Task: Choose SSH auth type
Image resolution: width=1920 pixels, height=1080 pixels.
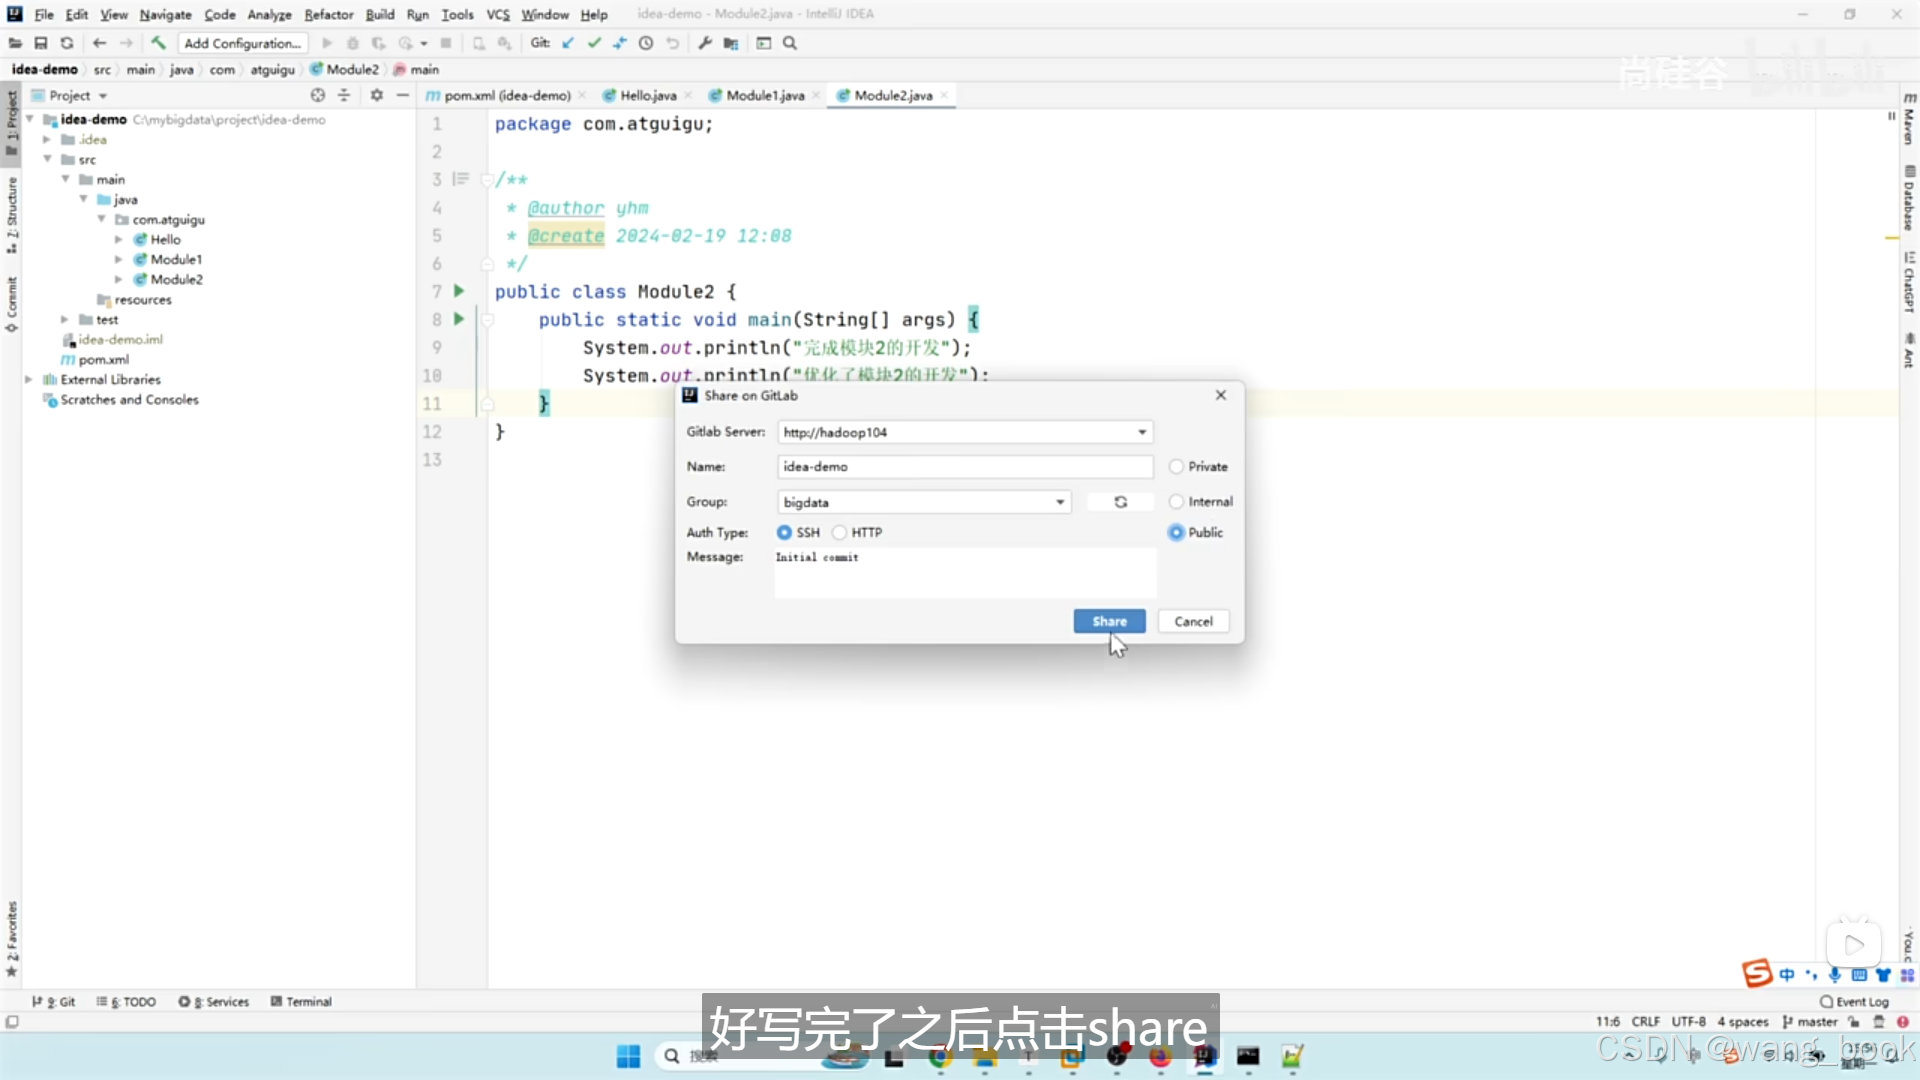Action: click(785, 533)
